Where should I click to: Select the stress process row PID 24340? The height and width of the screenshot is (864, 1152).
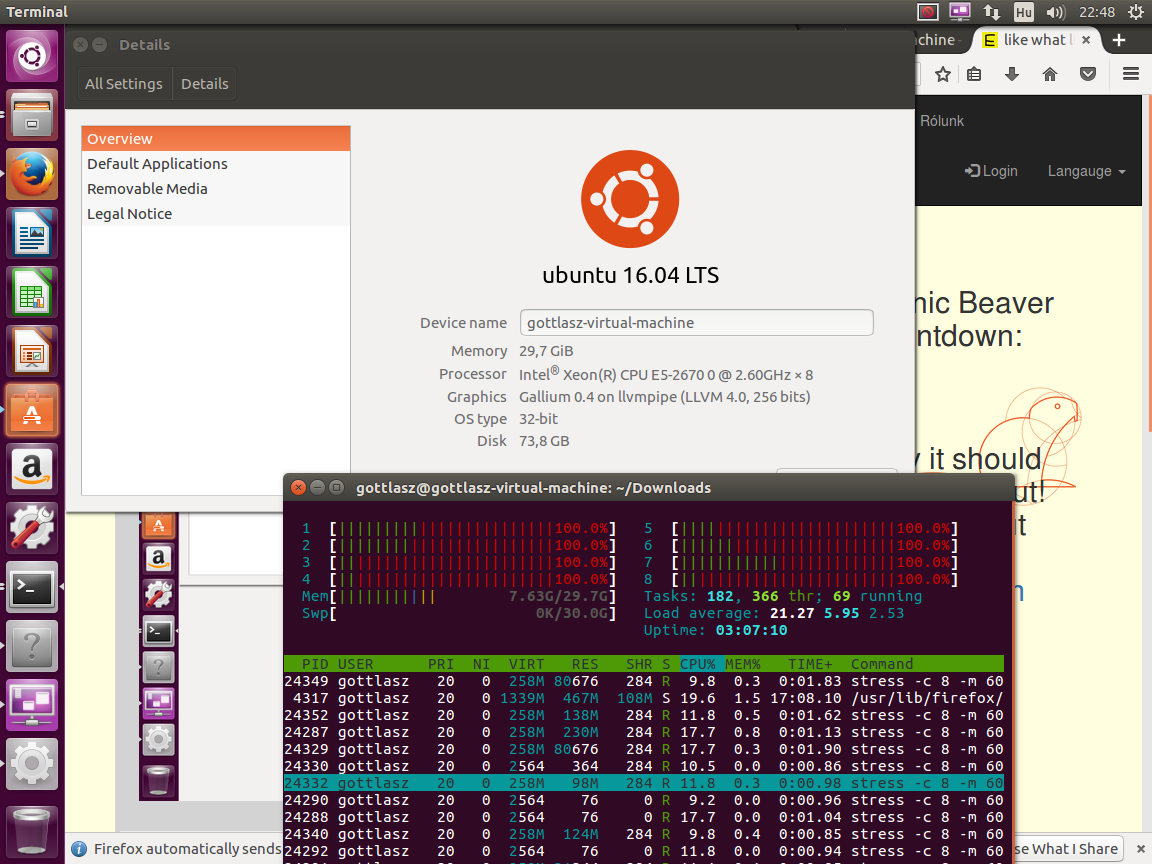[644, 834]
